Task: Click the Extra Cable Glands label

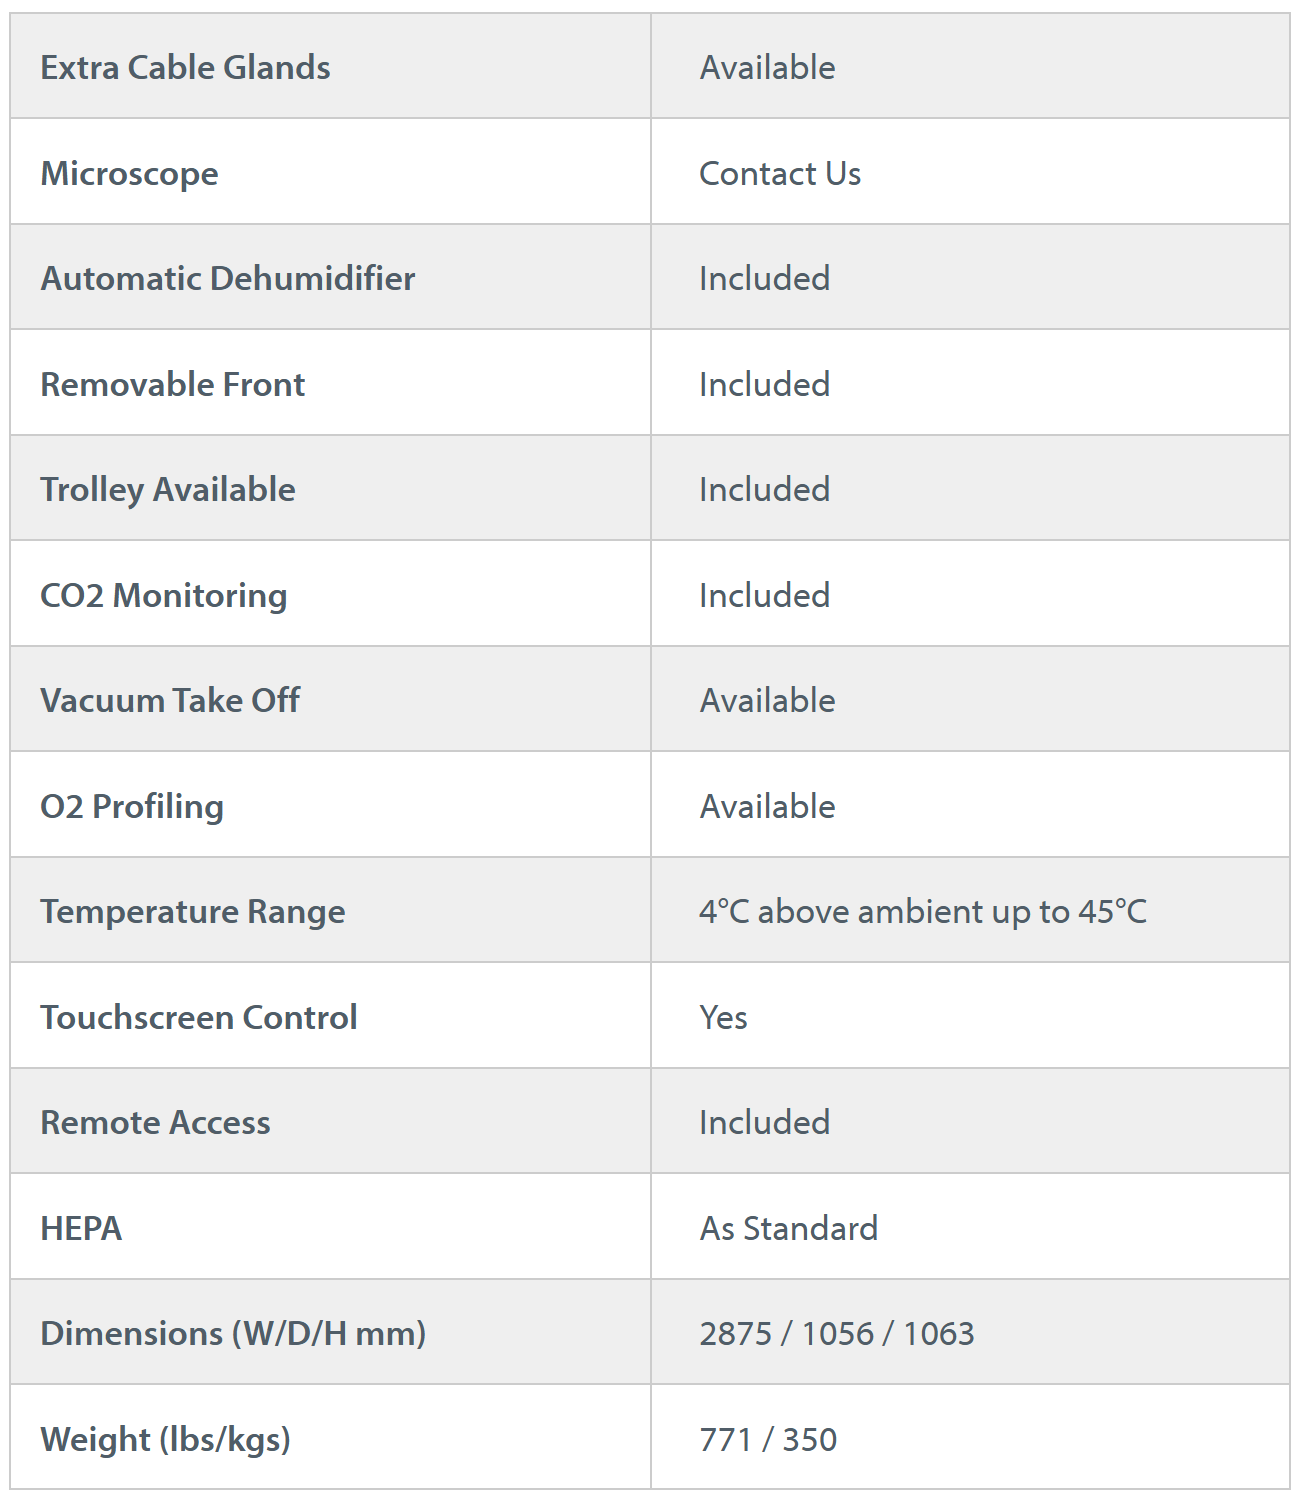Action: tap(185, 67)
